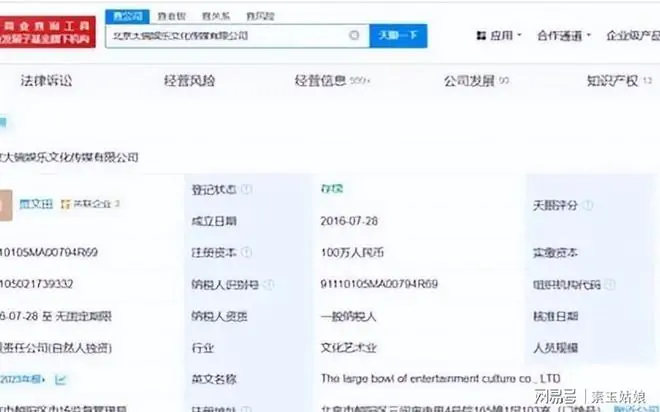Image resolution: width=660 pixels, height=412 pixels.
Task: Open the 2023年报 link
Action: [x=22, y=380]
